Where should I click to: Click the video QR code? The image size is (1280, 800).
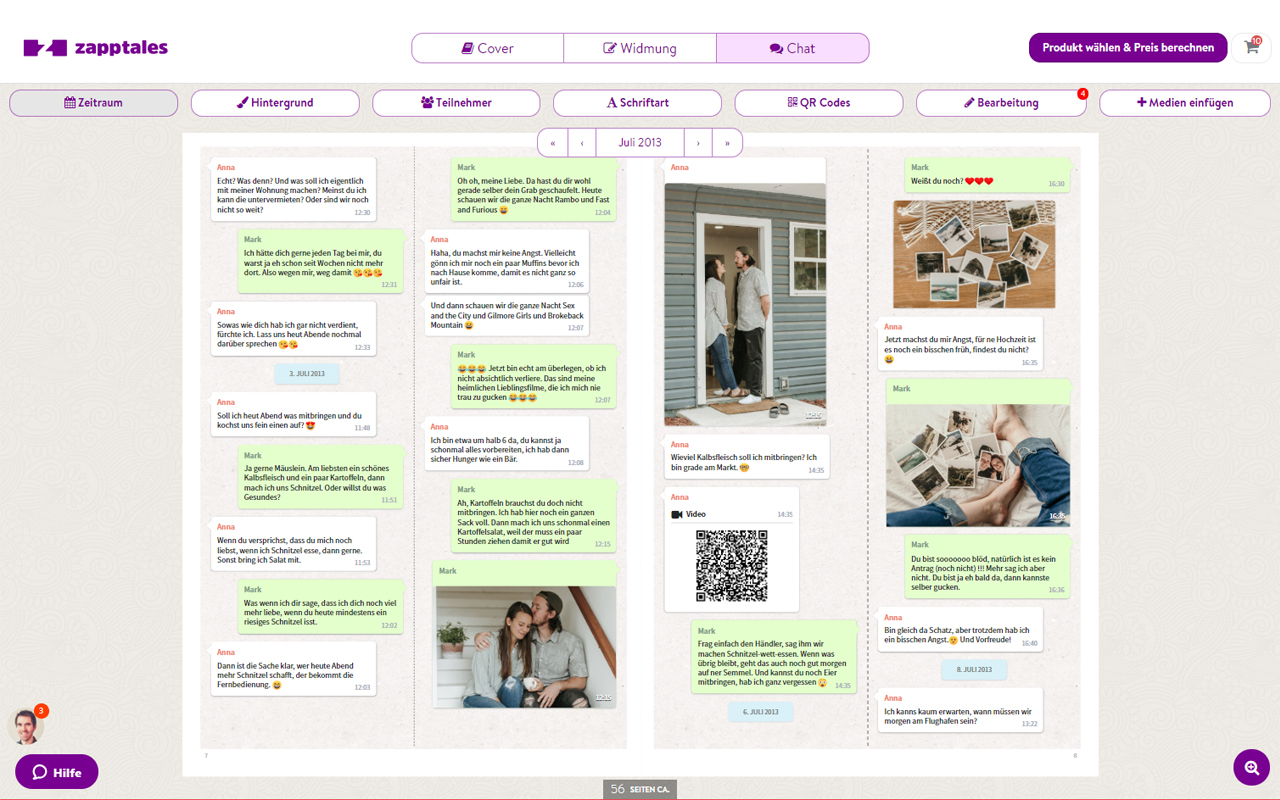click(x=731, y=566)
